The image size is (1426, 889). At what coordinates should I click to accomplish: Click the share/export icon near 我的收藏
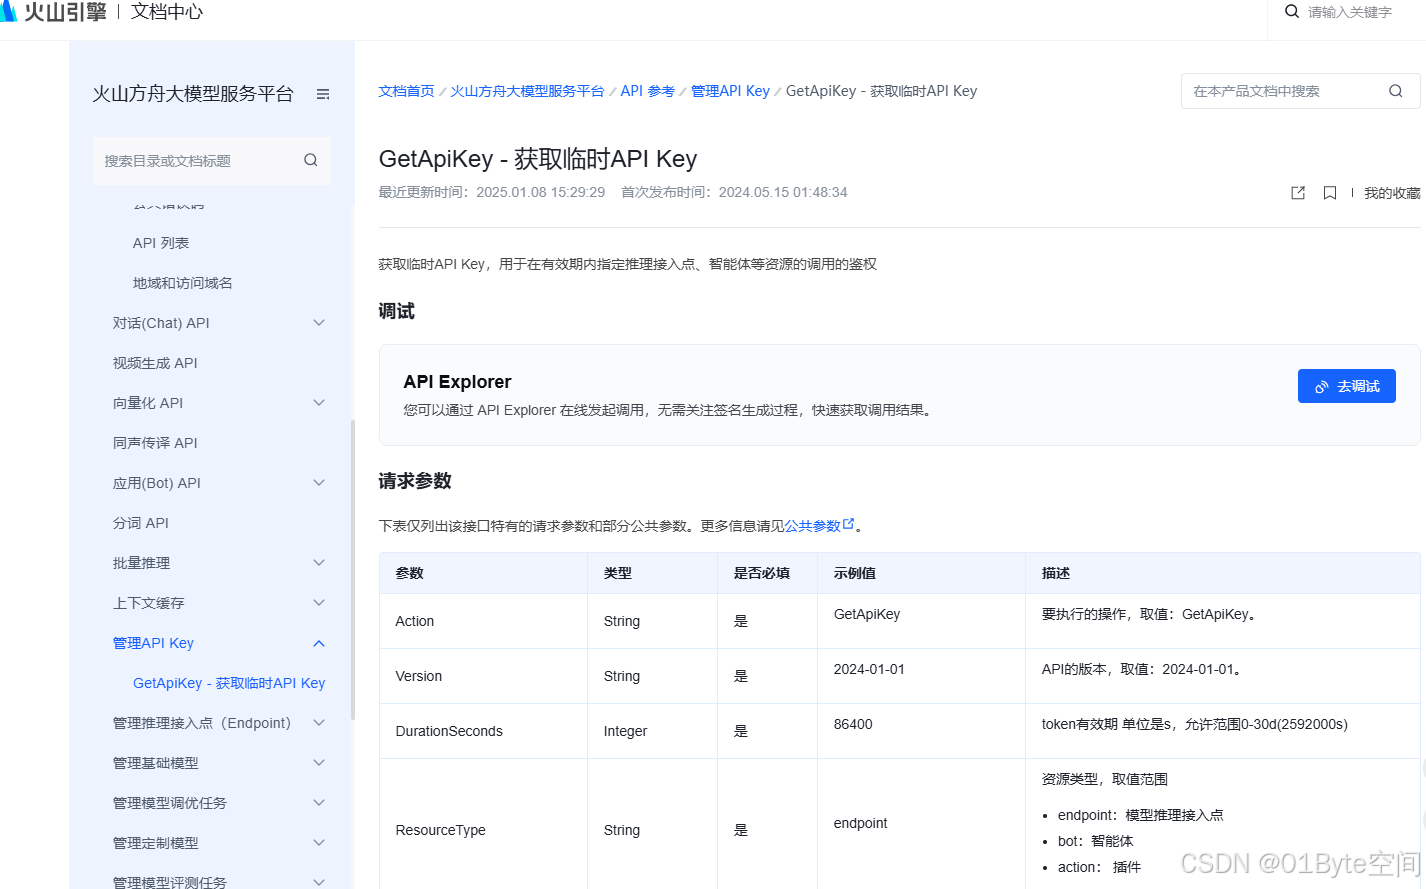[1298, 193]
